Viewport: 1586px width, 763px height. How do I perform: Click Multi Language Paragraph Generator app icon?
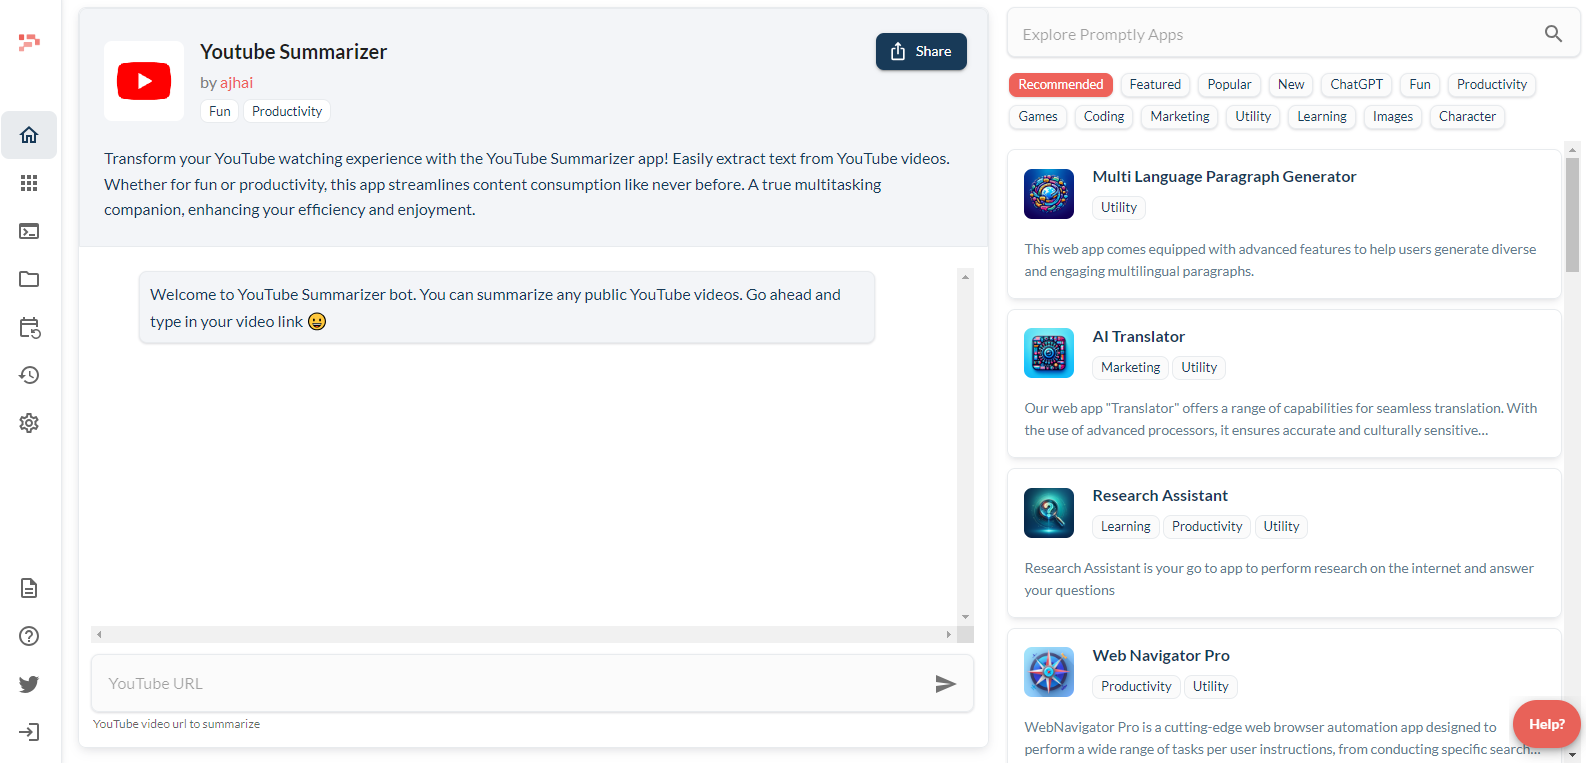coord(1049,194)
